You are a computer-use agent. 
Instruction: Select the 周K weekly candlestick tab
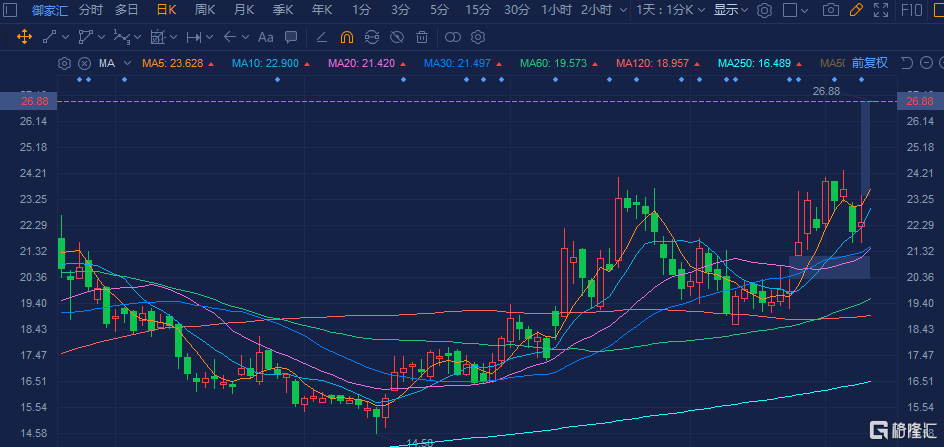pyautogui.click(x=205, y=10)
